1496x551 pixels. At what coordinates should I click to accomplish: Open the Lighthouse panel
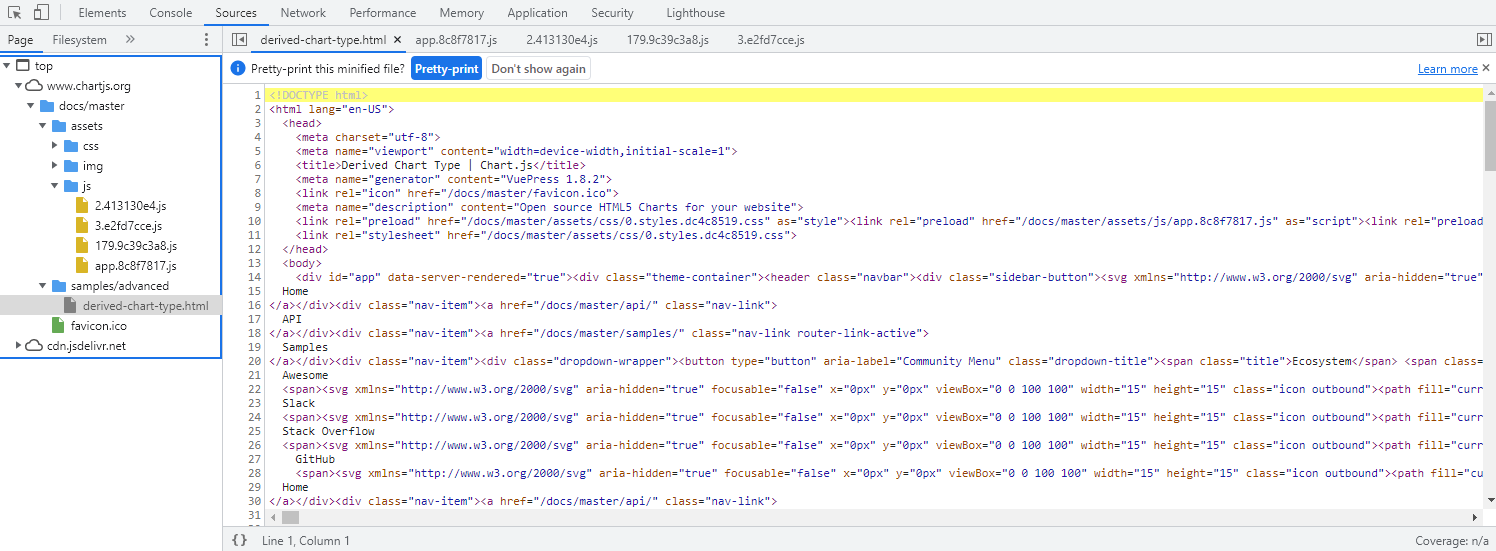pos(696,13)
